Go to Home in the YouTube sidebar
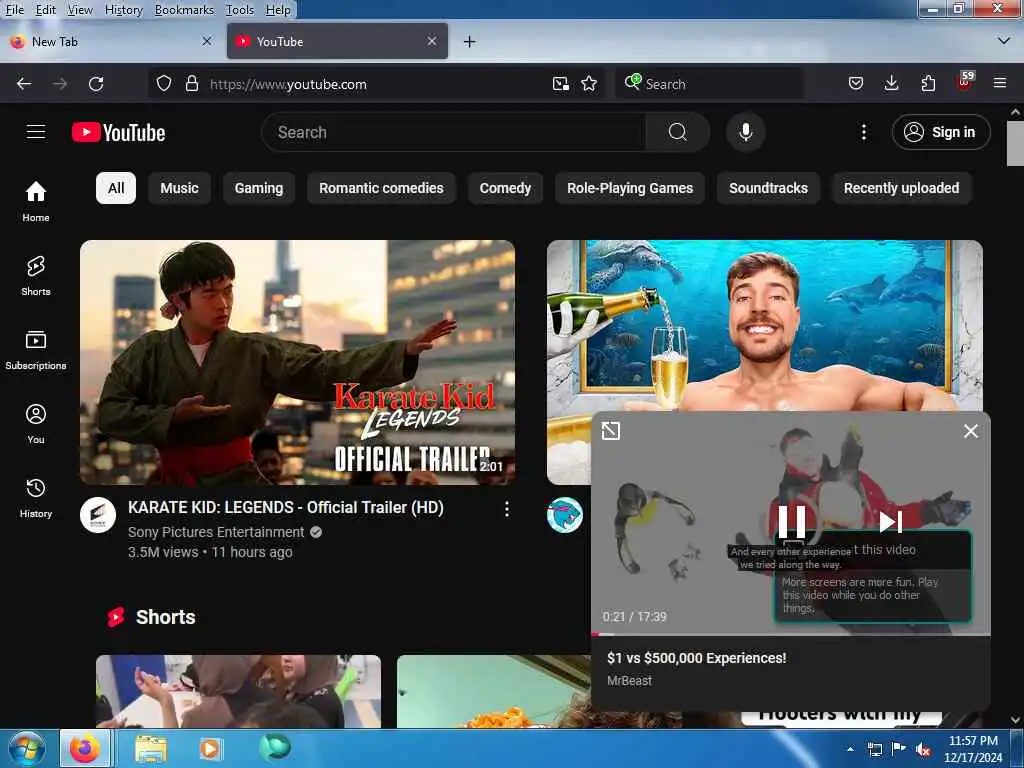 pos(36,202)
